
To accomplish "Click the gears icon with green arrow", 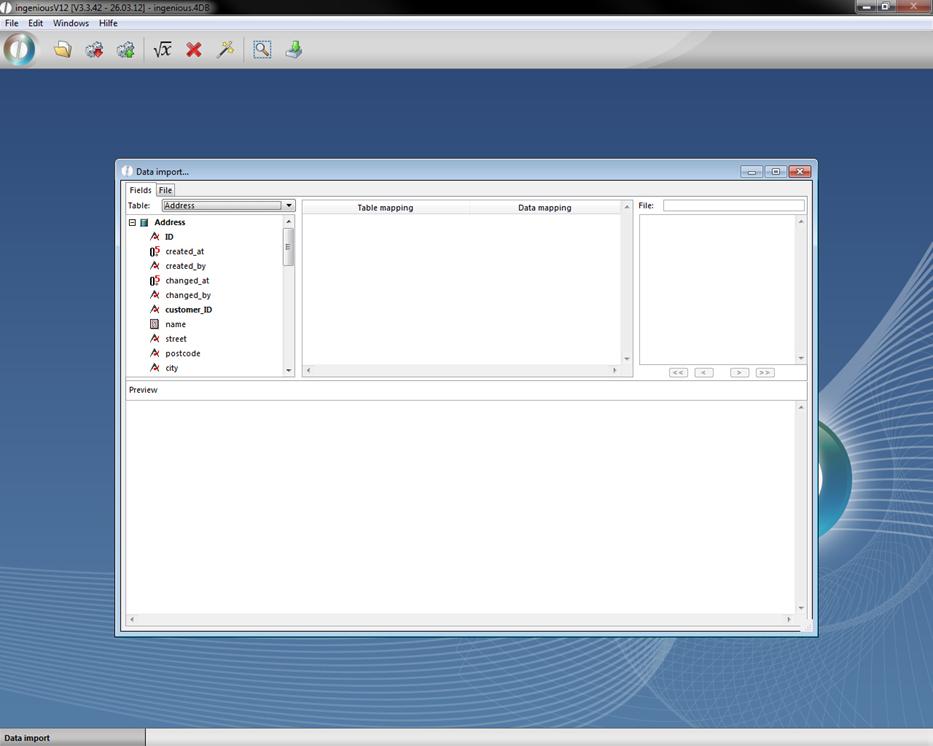I will coord(125,49).
